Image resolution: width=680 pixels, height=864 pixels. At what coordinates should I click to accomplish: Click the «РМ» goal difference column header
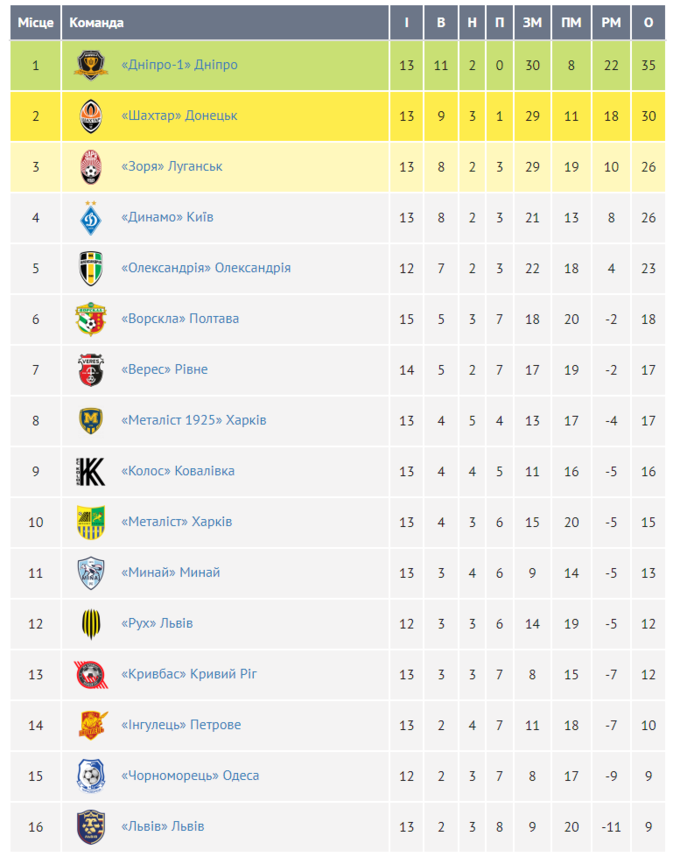pyautogui.click(x=611, y=22)
